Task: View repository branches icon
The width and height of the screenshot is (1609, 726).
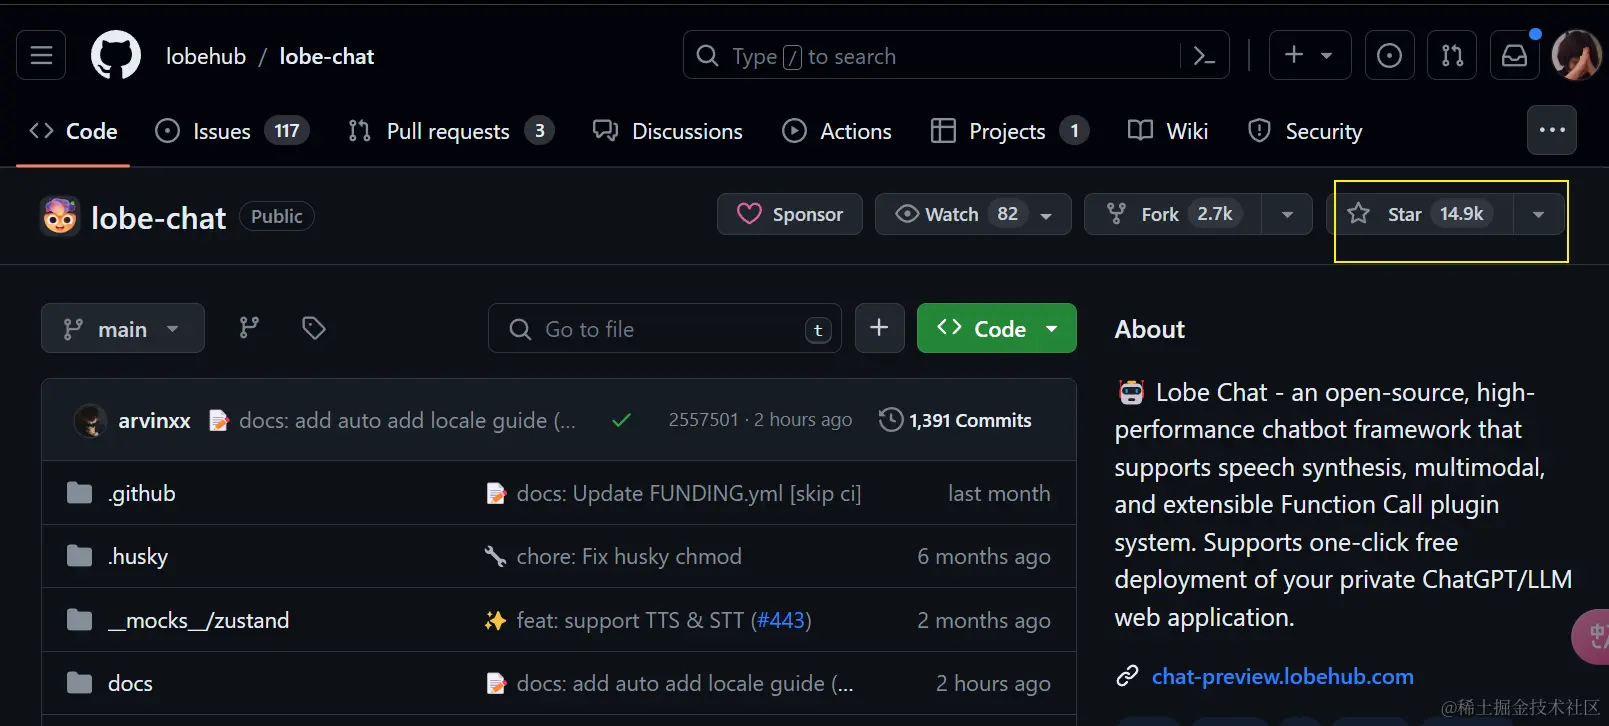Action: [249, 328]
